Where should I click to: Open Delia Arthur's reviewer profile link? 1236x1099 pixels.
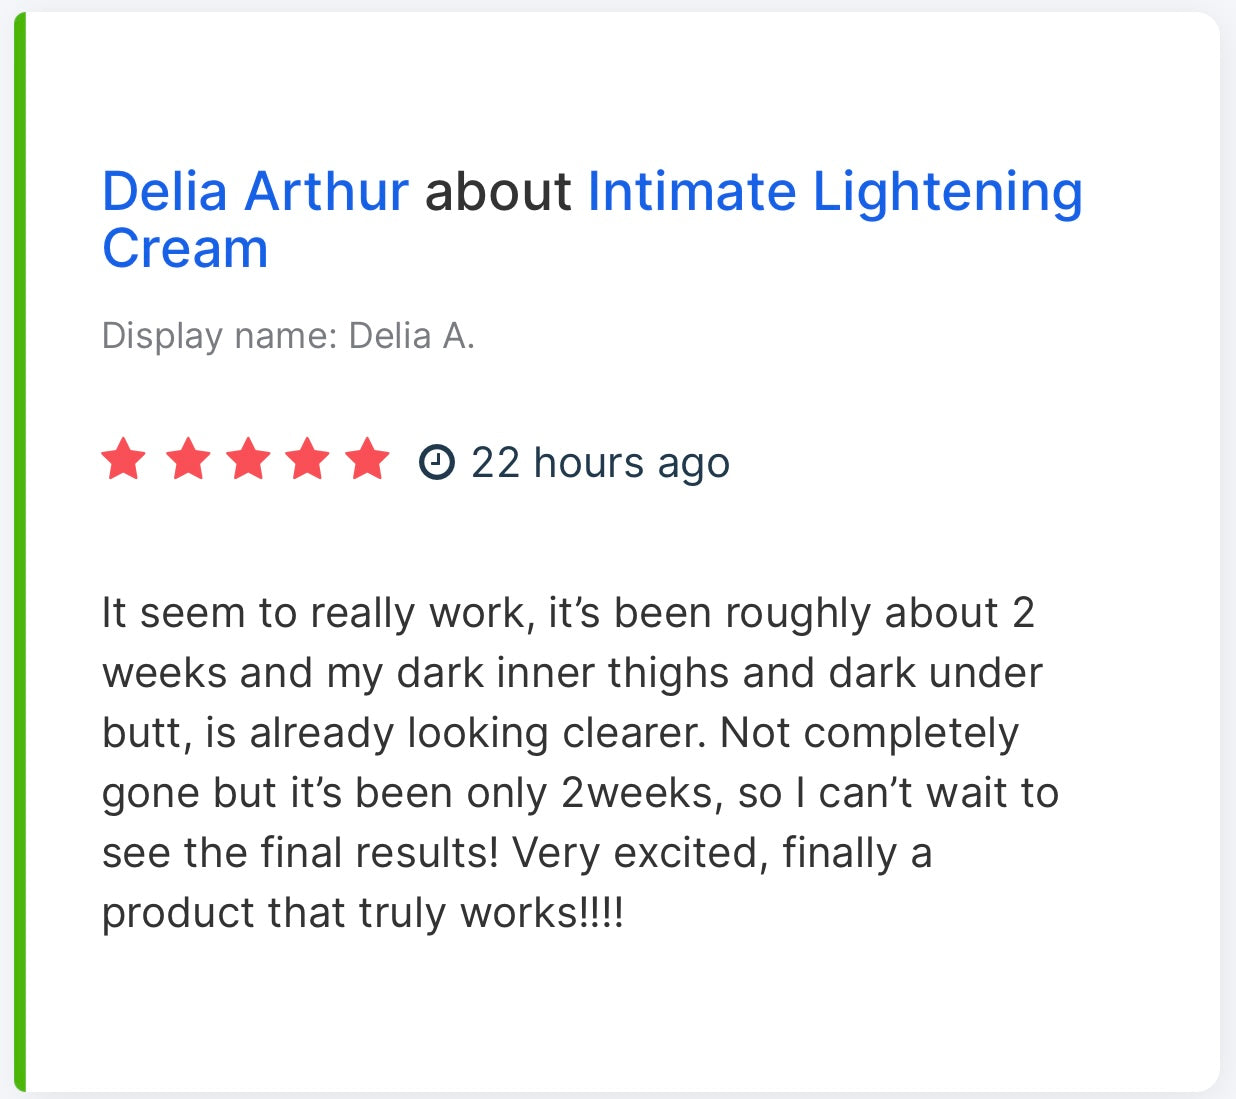pyautogui.click(x=255, y=192)
